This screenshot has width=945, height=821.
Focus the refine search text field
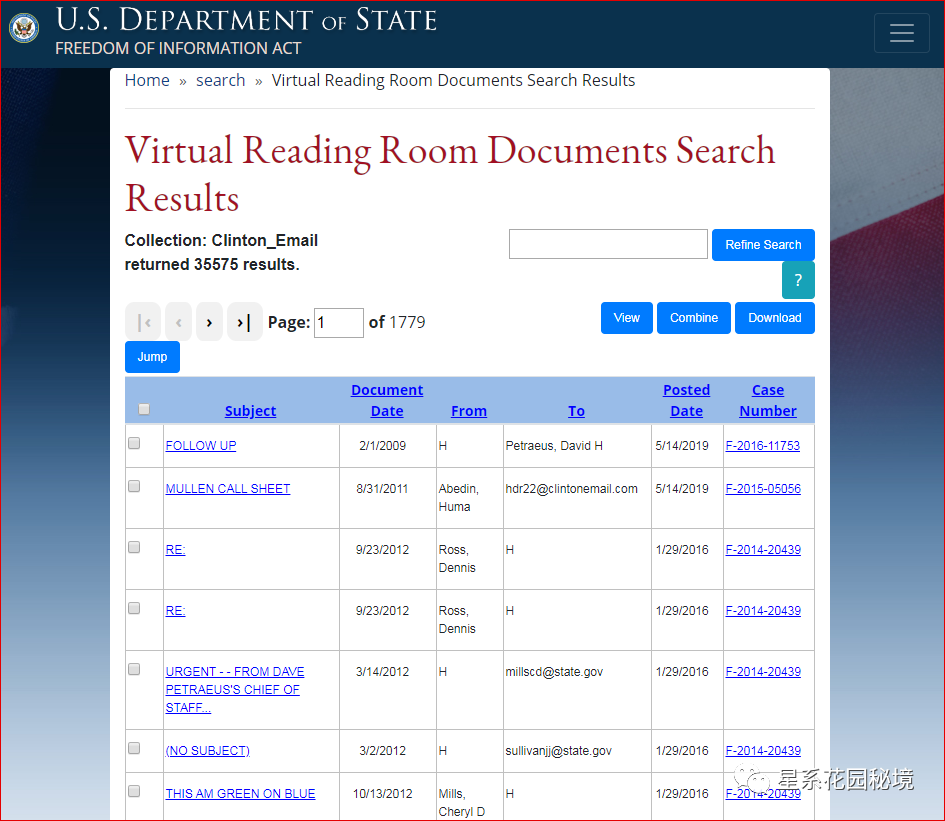(608, 244)
